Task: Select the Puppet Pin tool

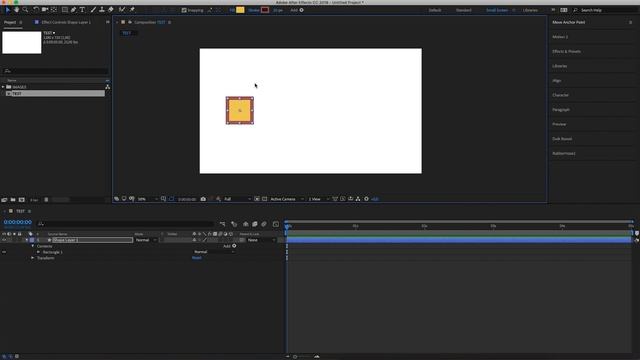Action: pyautogui.click(x=132, y=10)
